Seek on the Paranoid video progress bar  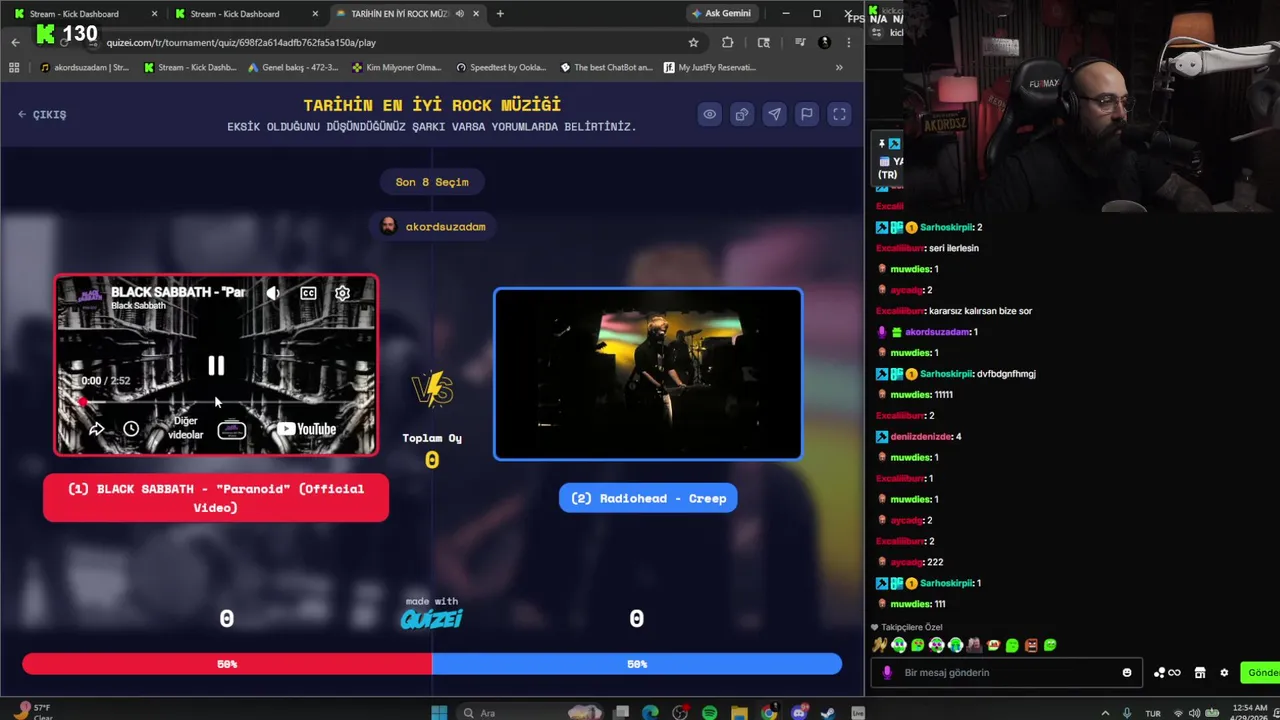[216, 402]
